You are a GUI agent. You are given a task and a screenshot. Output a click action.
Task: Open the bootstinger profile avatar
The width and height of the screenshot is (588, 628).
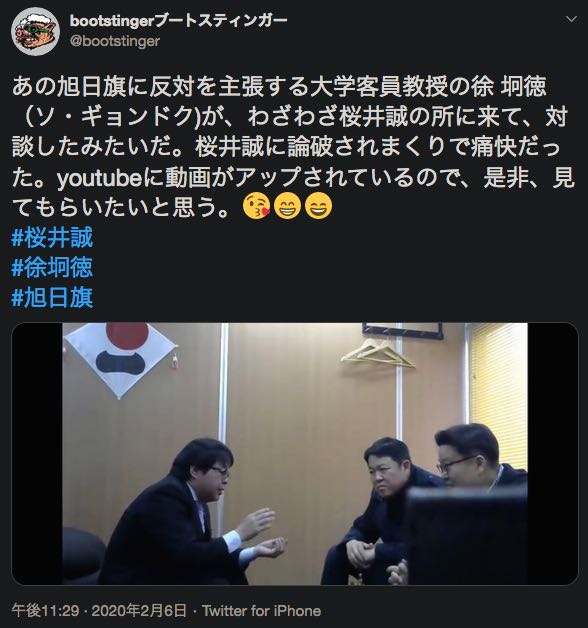(x=35, y=31)
